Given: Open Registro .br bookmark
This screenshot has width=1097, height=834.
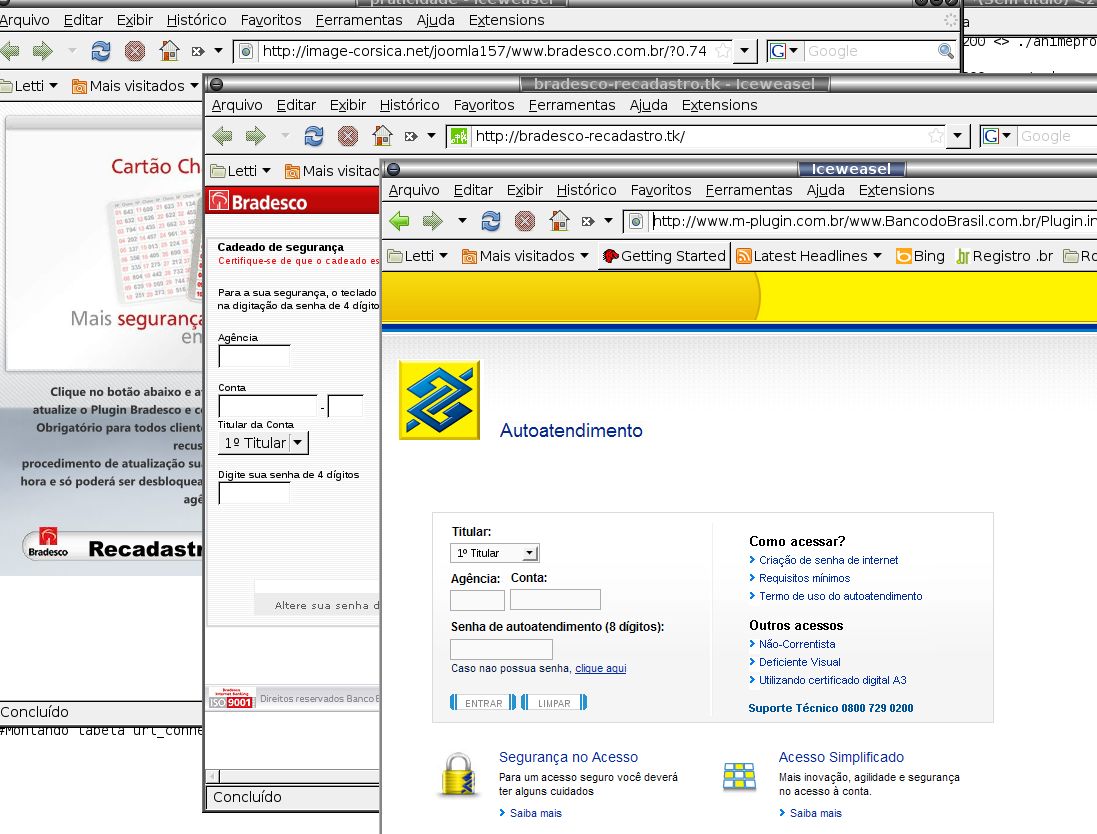Looking at the screenshot, I should pos(1005,256).
